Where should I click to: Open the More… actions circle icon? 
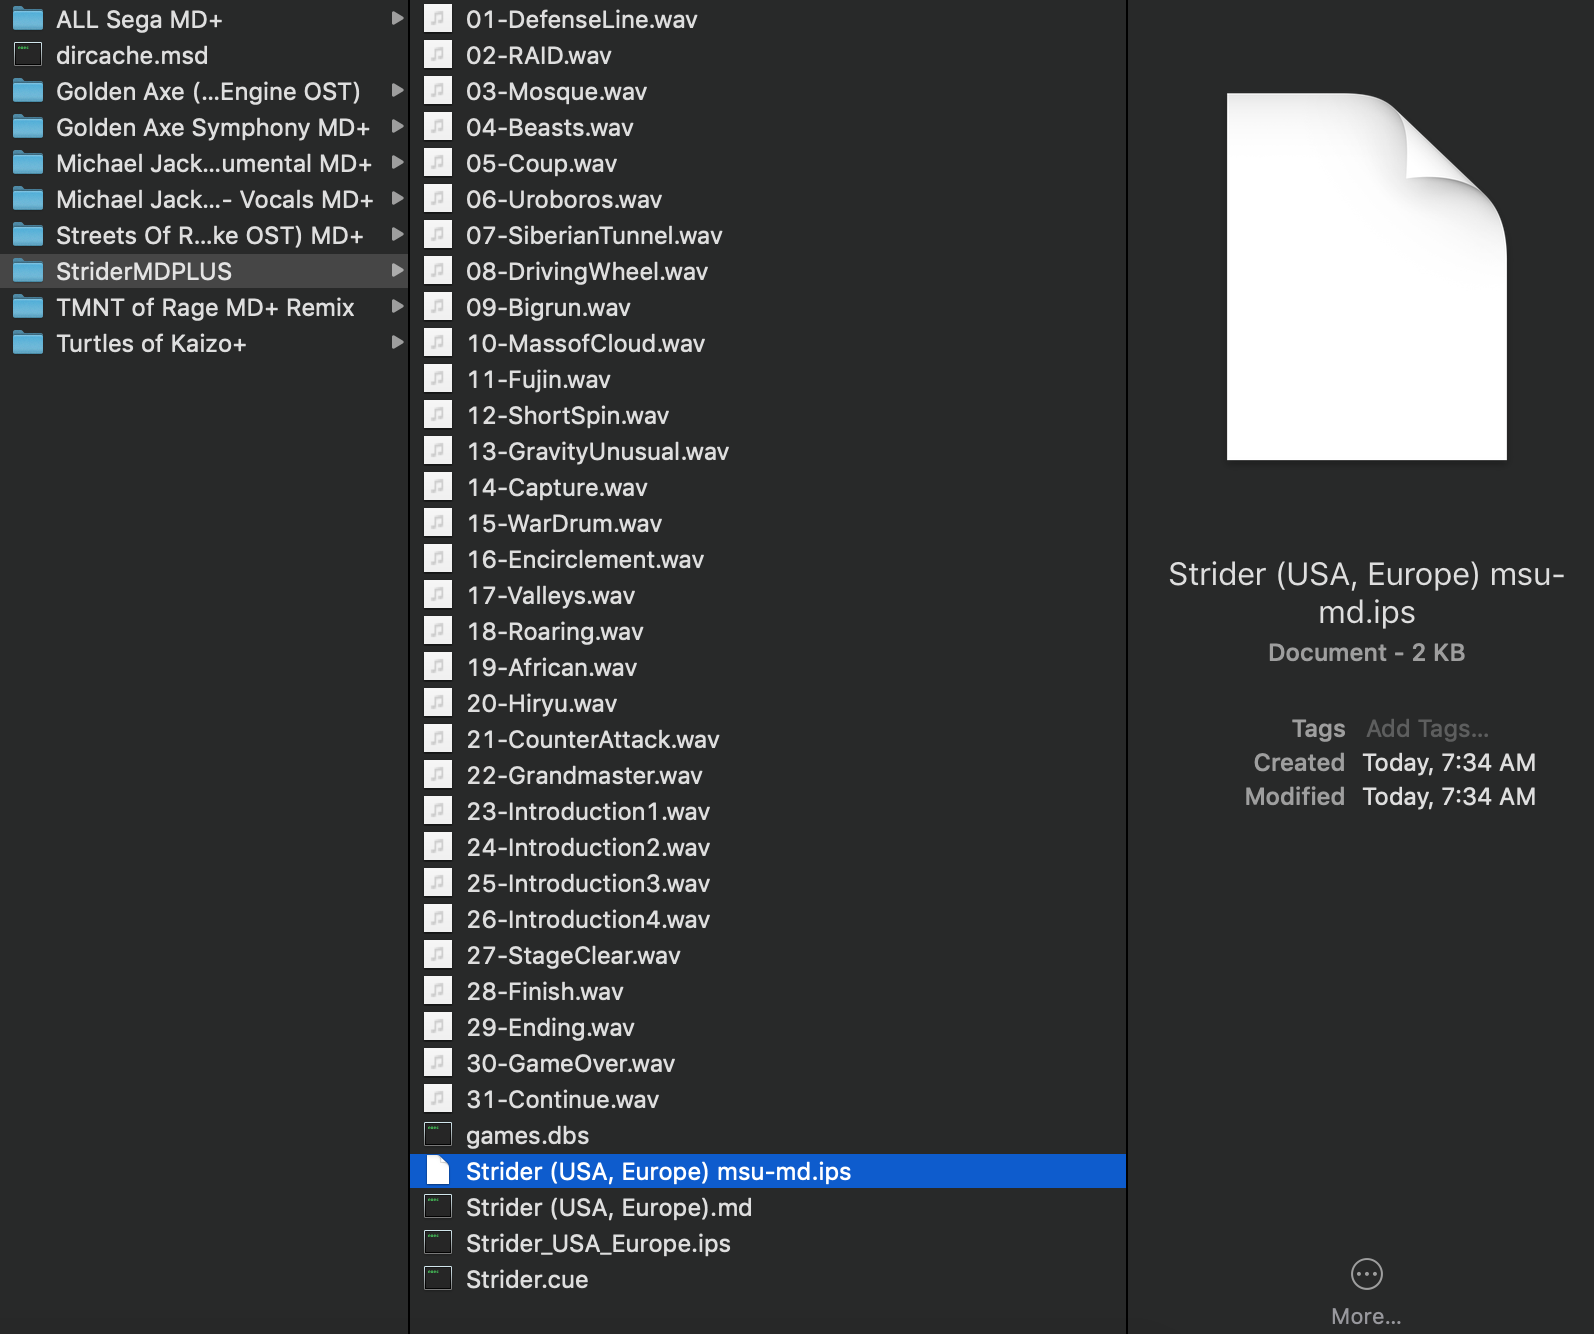click(1366, 1274)
